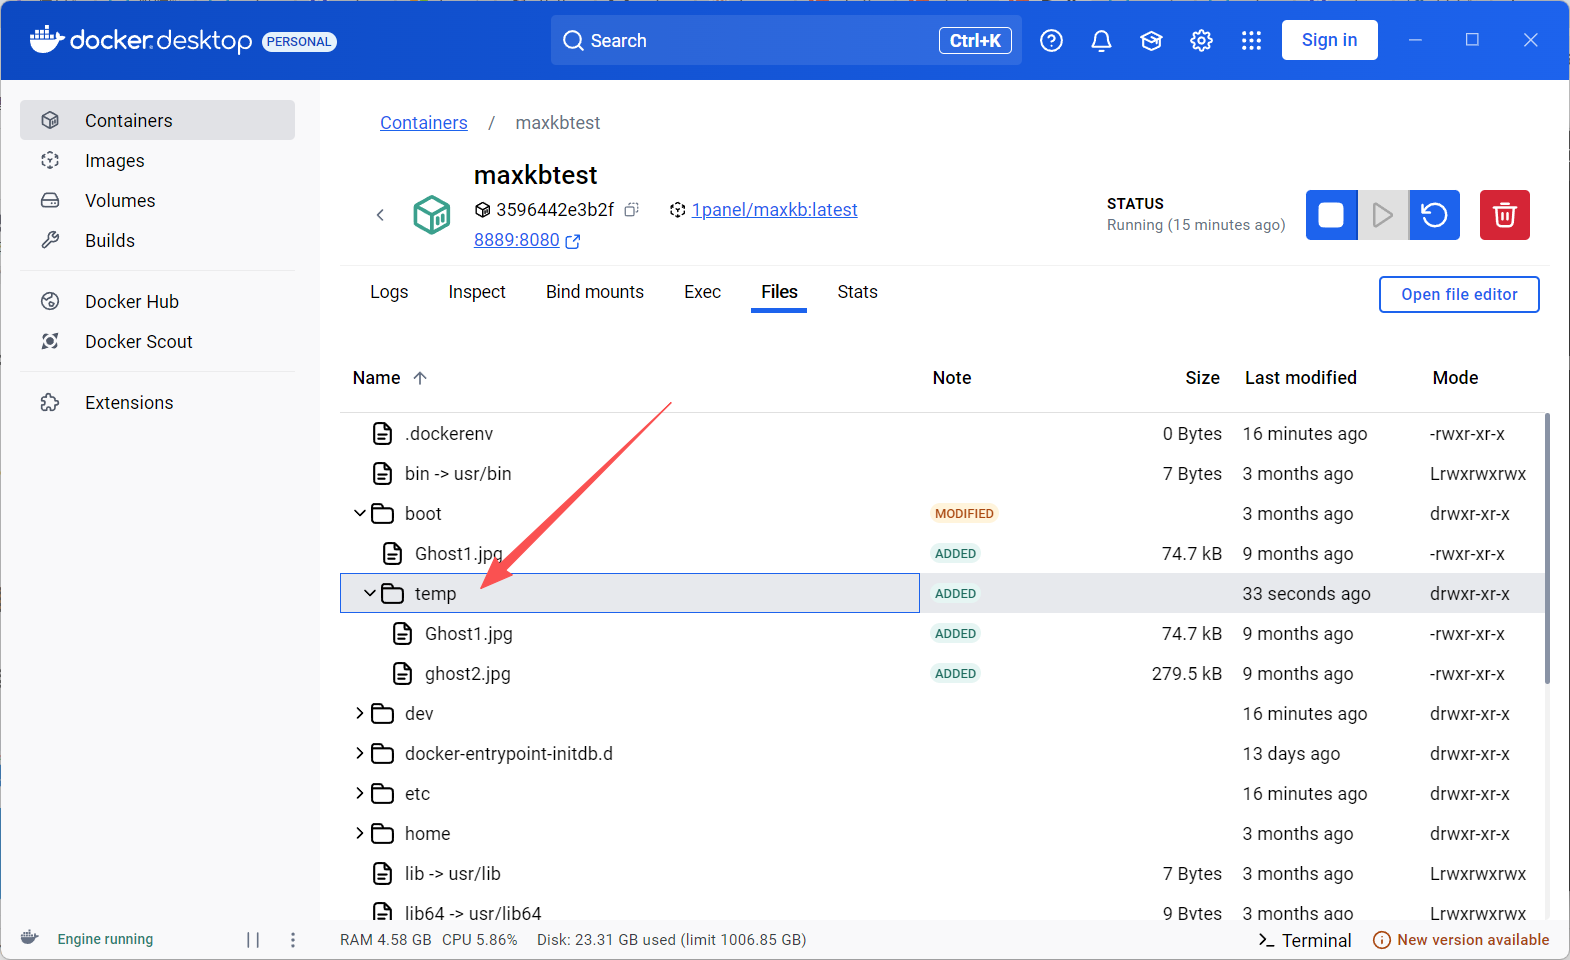Click the Docker Desktop logo
The image size is (1570, 960).
(141, 40)
